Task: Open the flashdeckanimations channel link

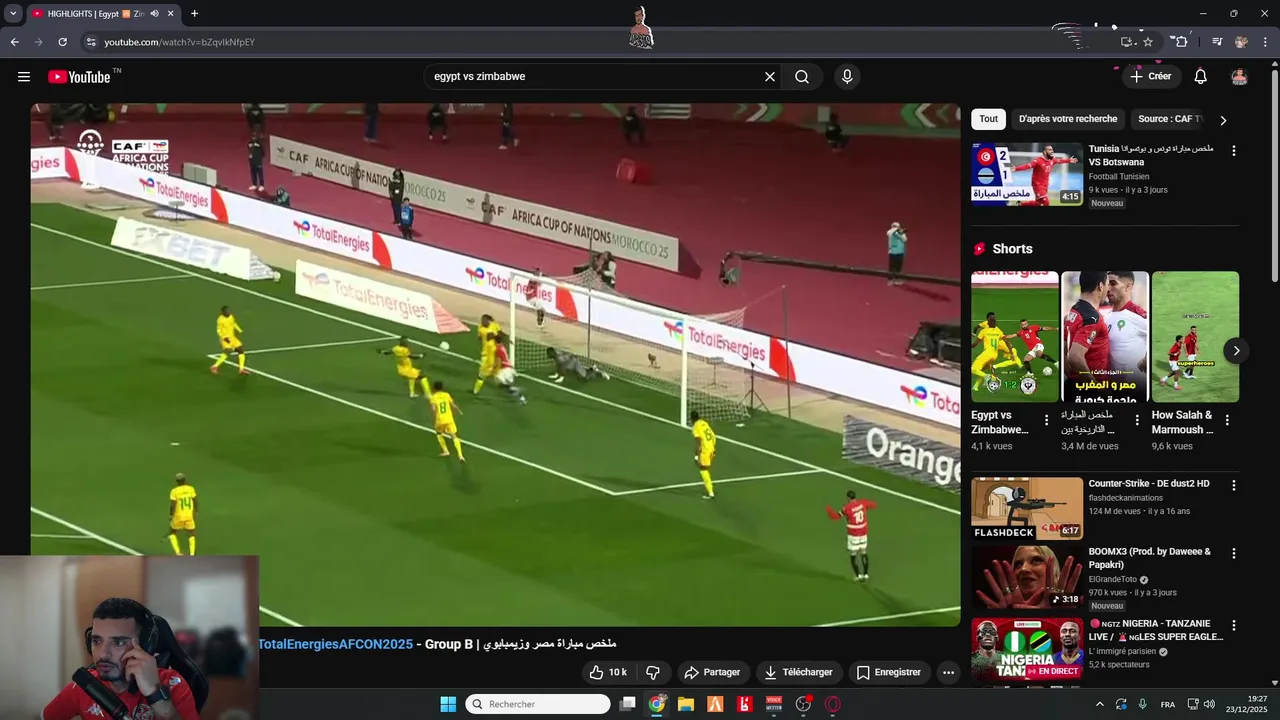Action: (x=1125, y=498)
